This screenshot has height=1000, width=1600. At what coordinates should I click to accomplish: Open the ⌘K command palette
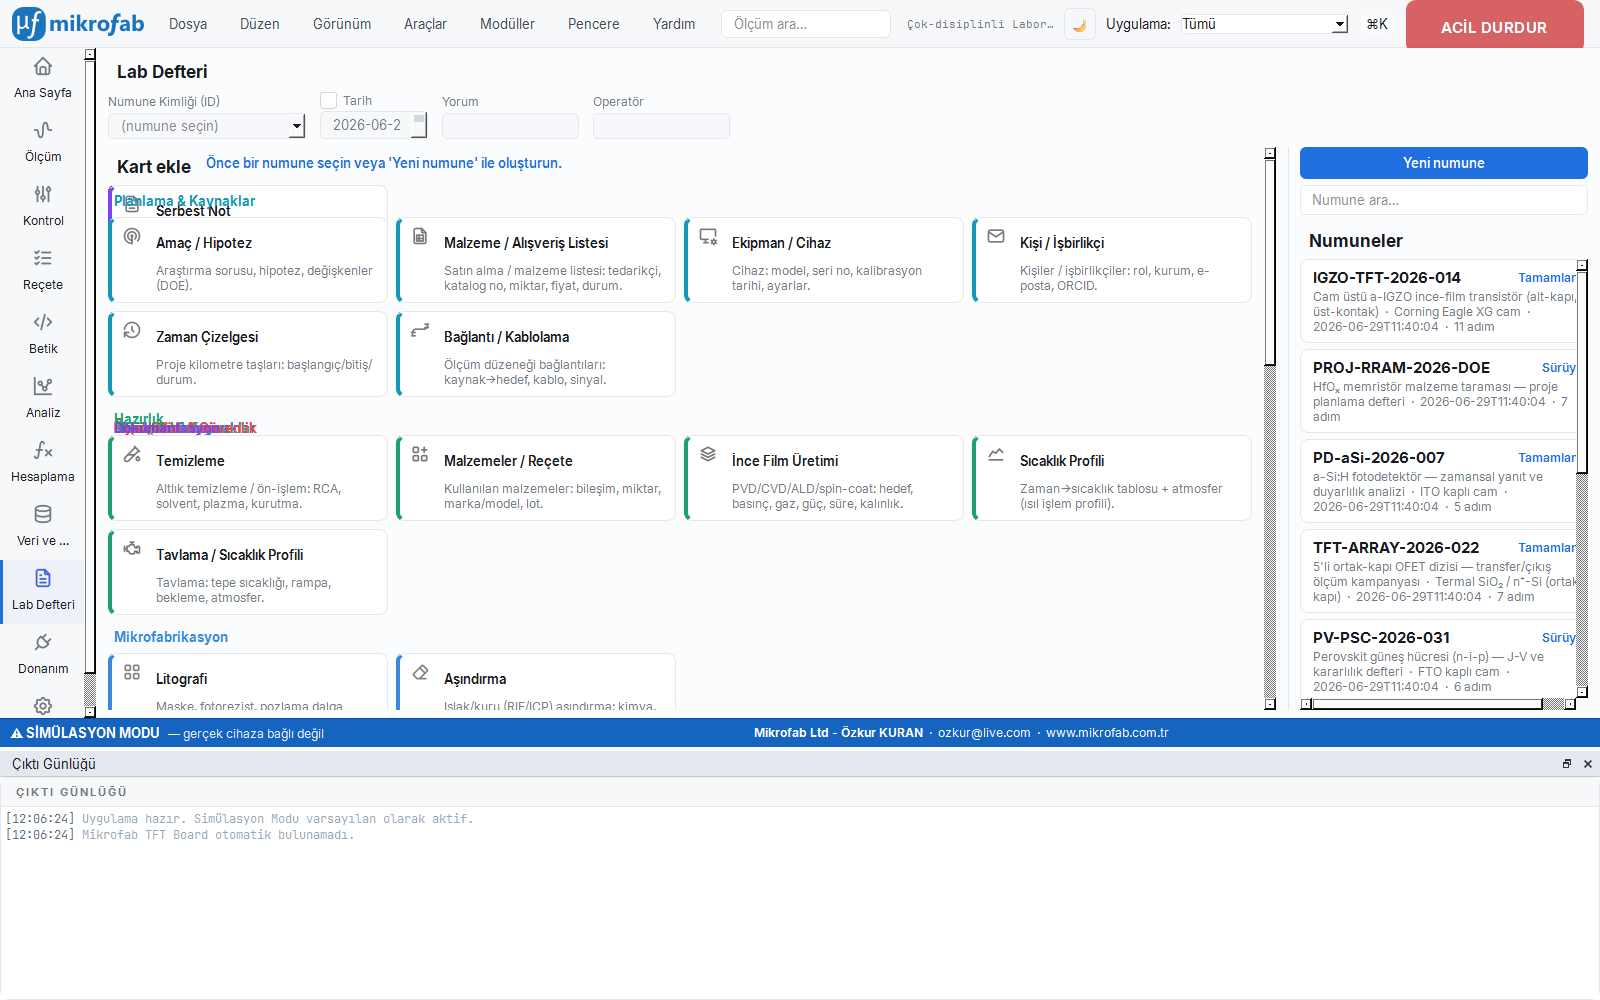tap(1377, 24)
